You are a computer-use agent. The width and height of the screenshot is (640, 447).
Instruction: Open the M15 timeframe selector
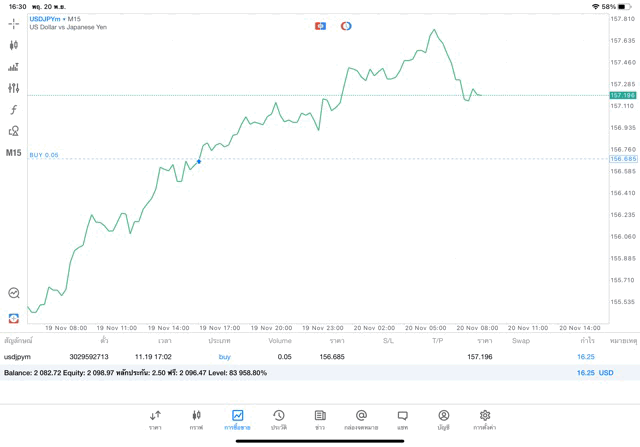click(14, 153)
